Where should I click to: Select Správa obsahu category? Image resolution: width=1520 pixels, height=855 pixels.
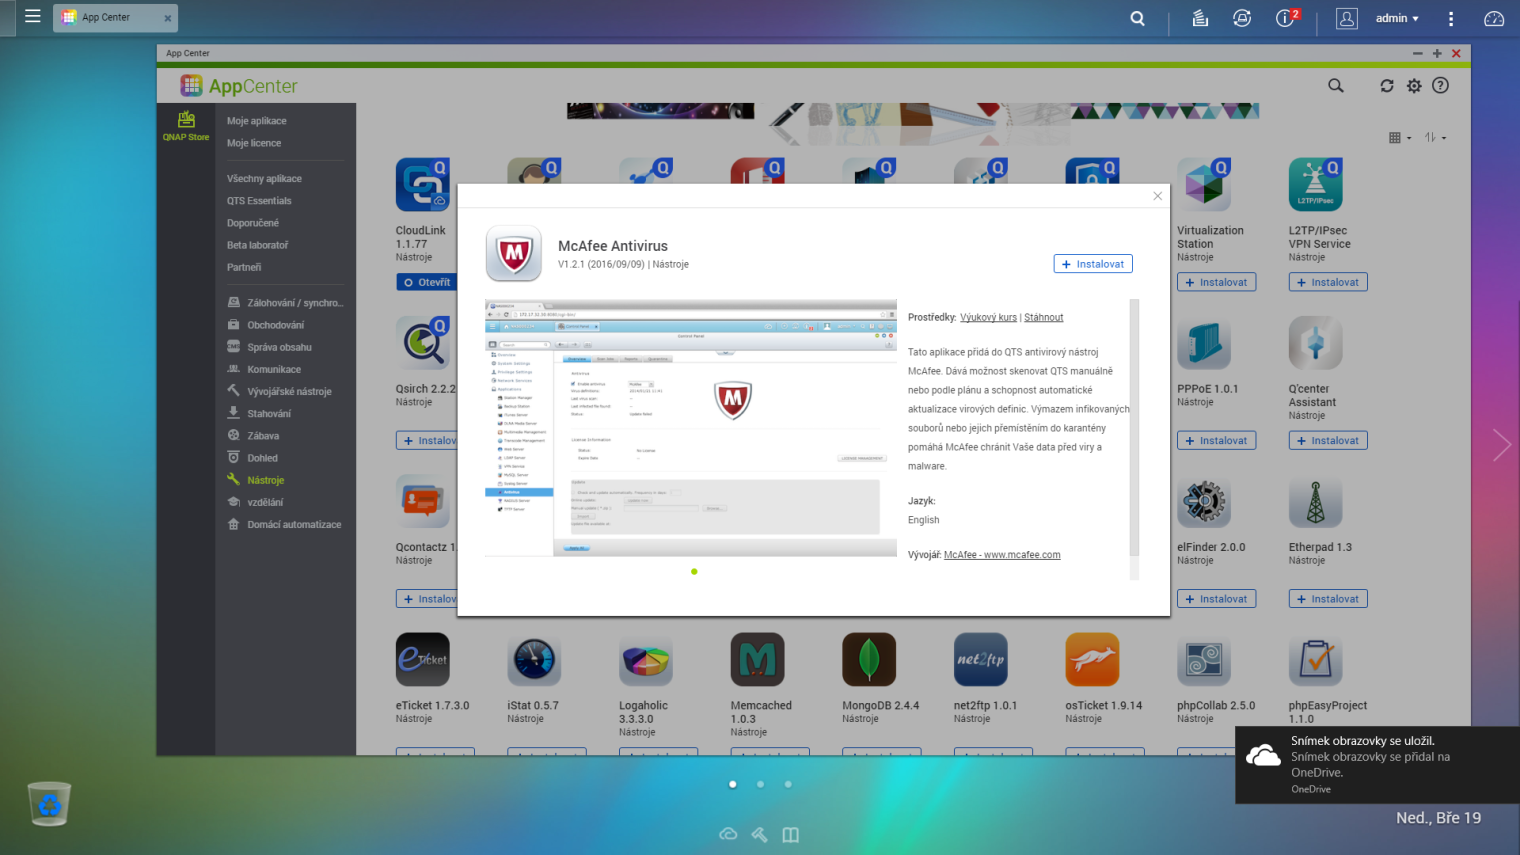(270, 347)
